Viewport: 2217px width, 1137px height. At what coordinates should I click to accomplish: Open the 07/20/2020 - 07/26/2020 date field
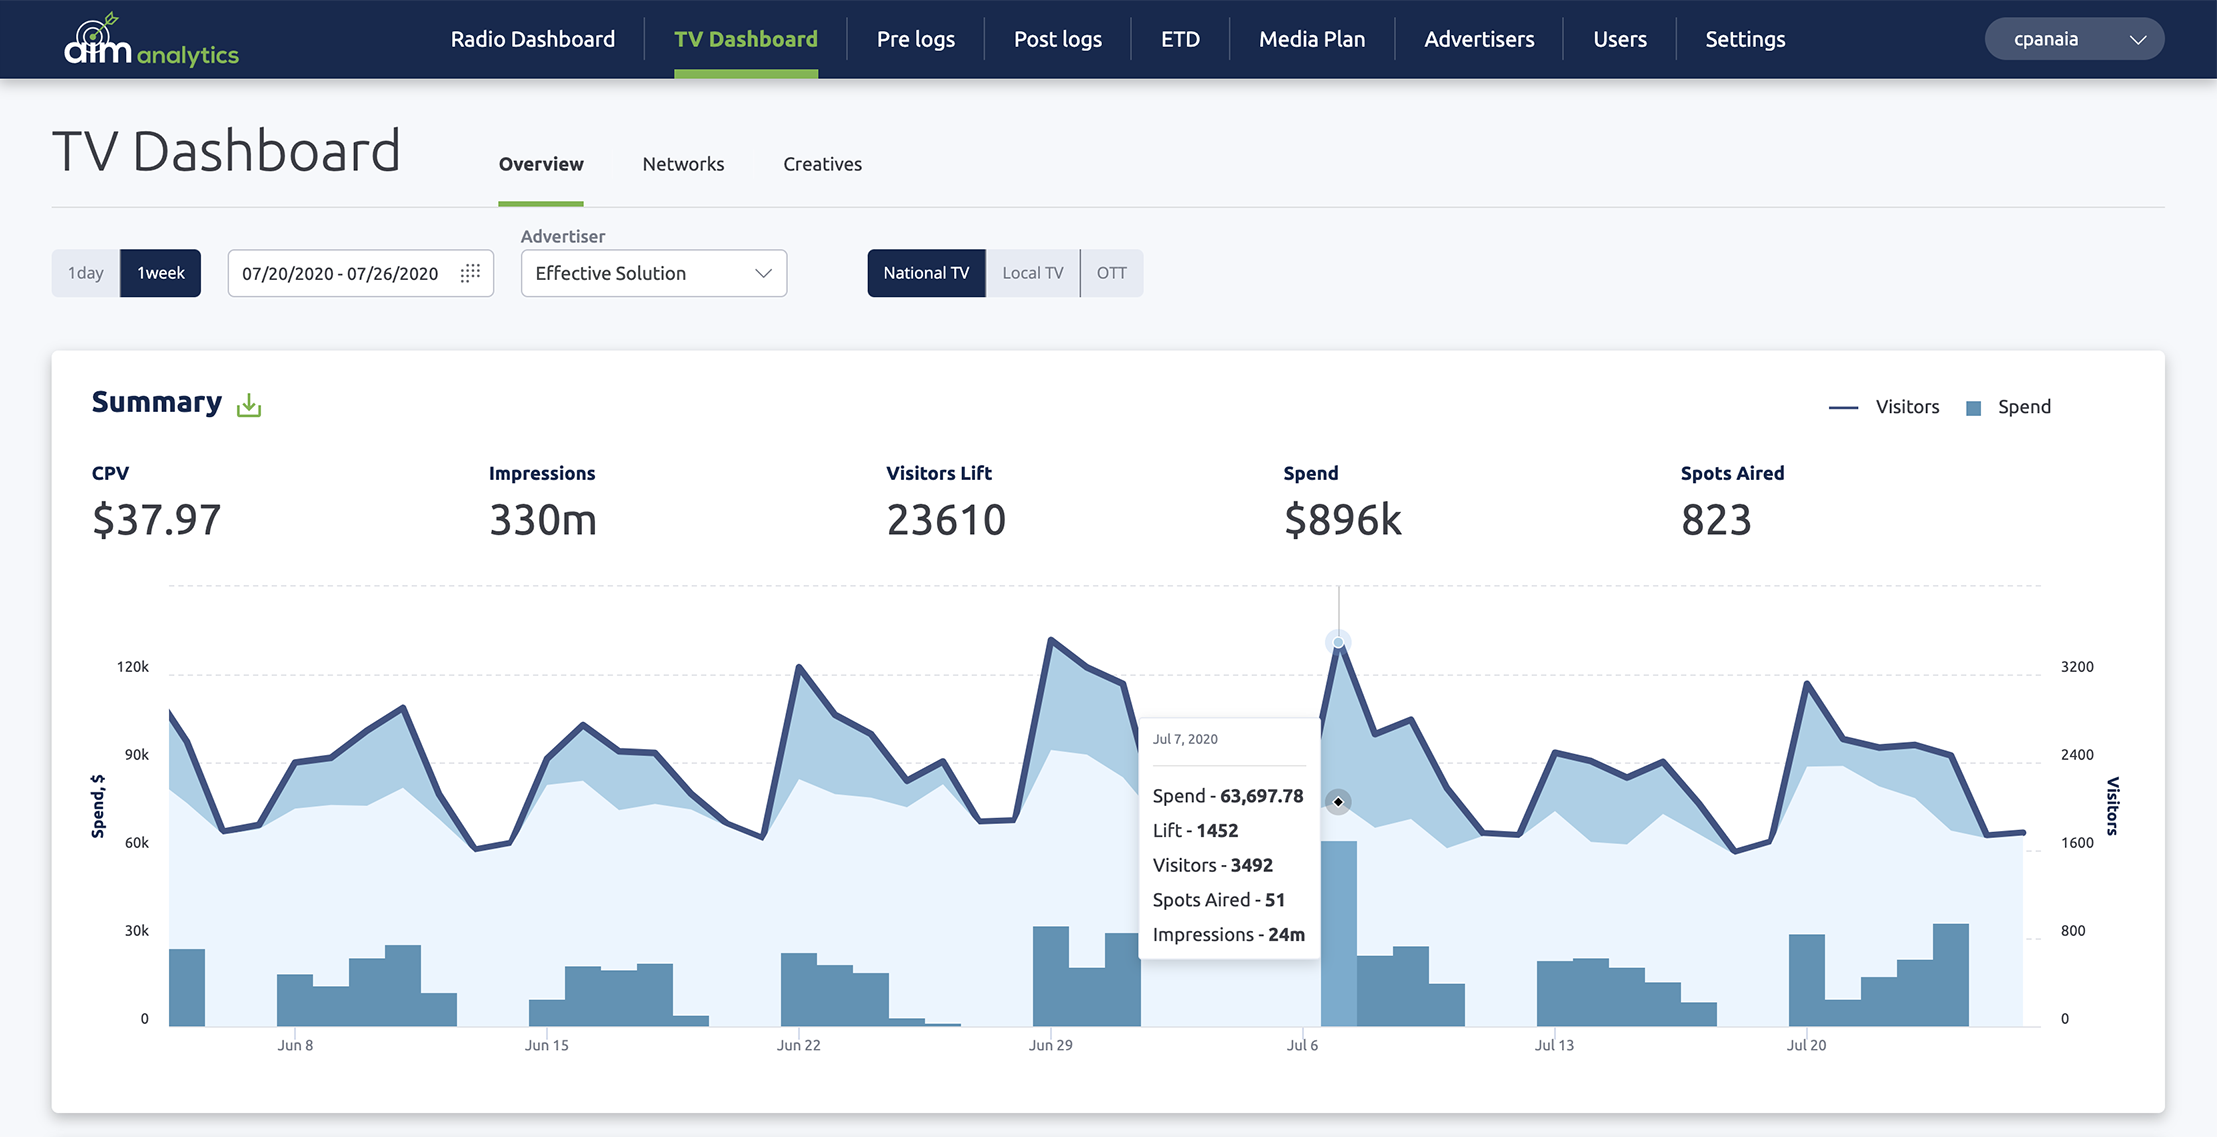340,273
